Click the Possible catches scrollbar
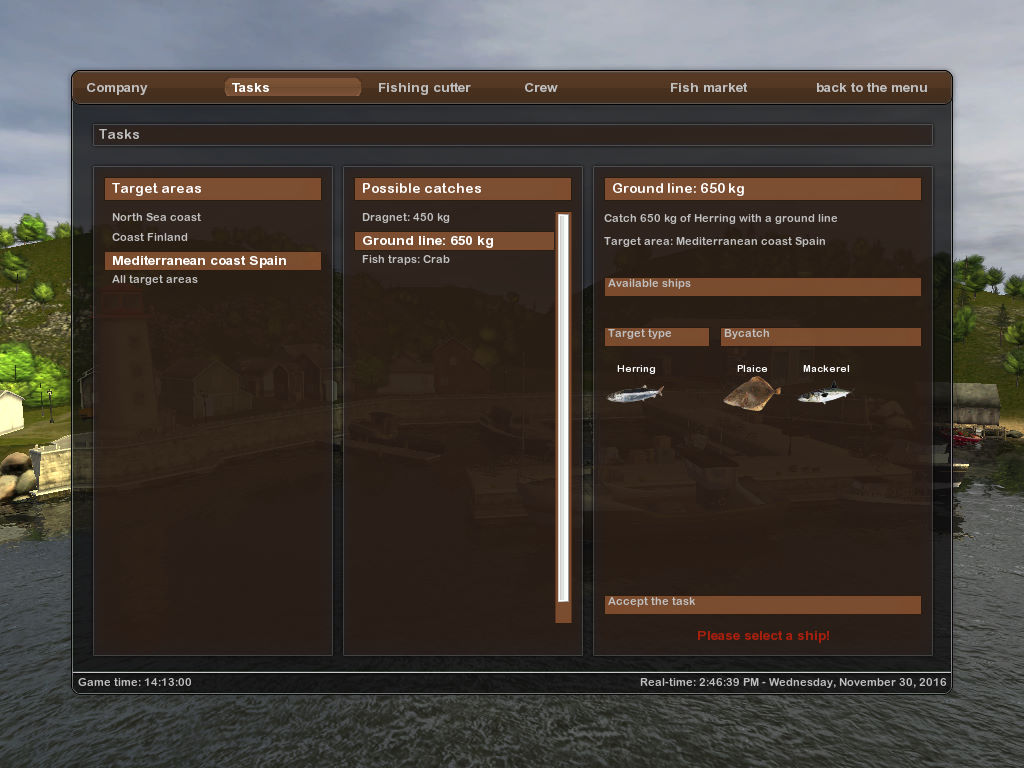The width and height of the screenshot is (1024, 768). [563, 417]
